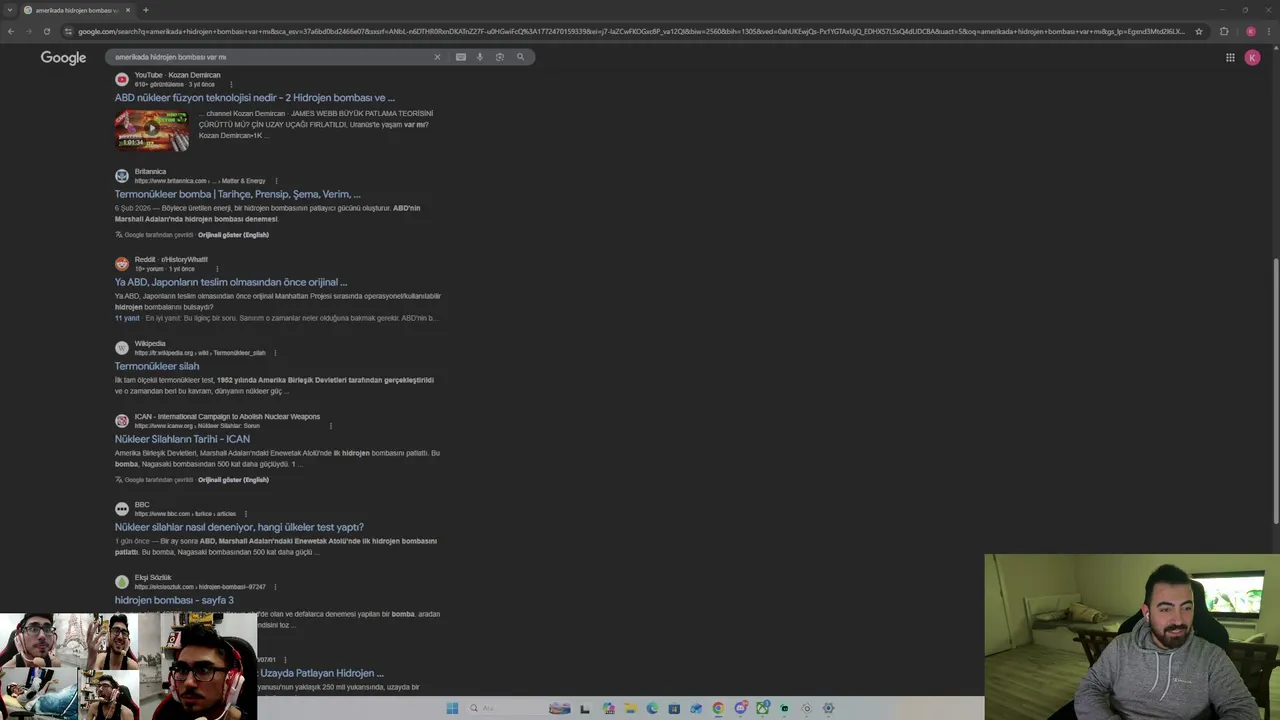Open File Explorer from the taskbar
The height and width of the screenshot is (720, 1280).
tap(630, 708)
